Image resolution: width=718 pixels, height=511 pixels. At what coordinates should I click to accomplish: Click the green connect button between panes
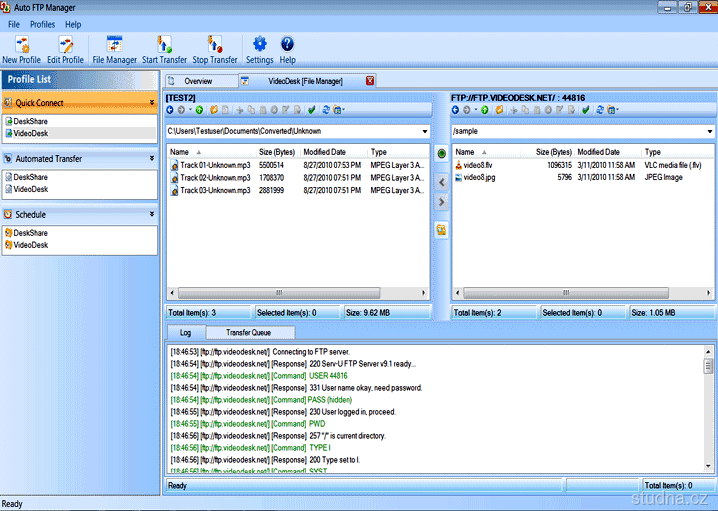click(441, 154)
